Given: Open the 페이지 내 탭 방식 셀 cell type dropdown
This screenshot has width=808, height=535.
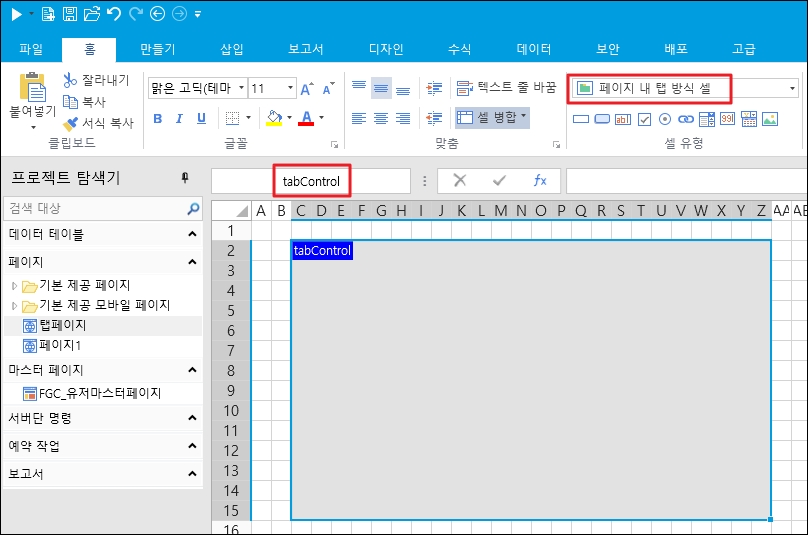Looking at the screenshot, I should click(x=792, y=88).
